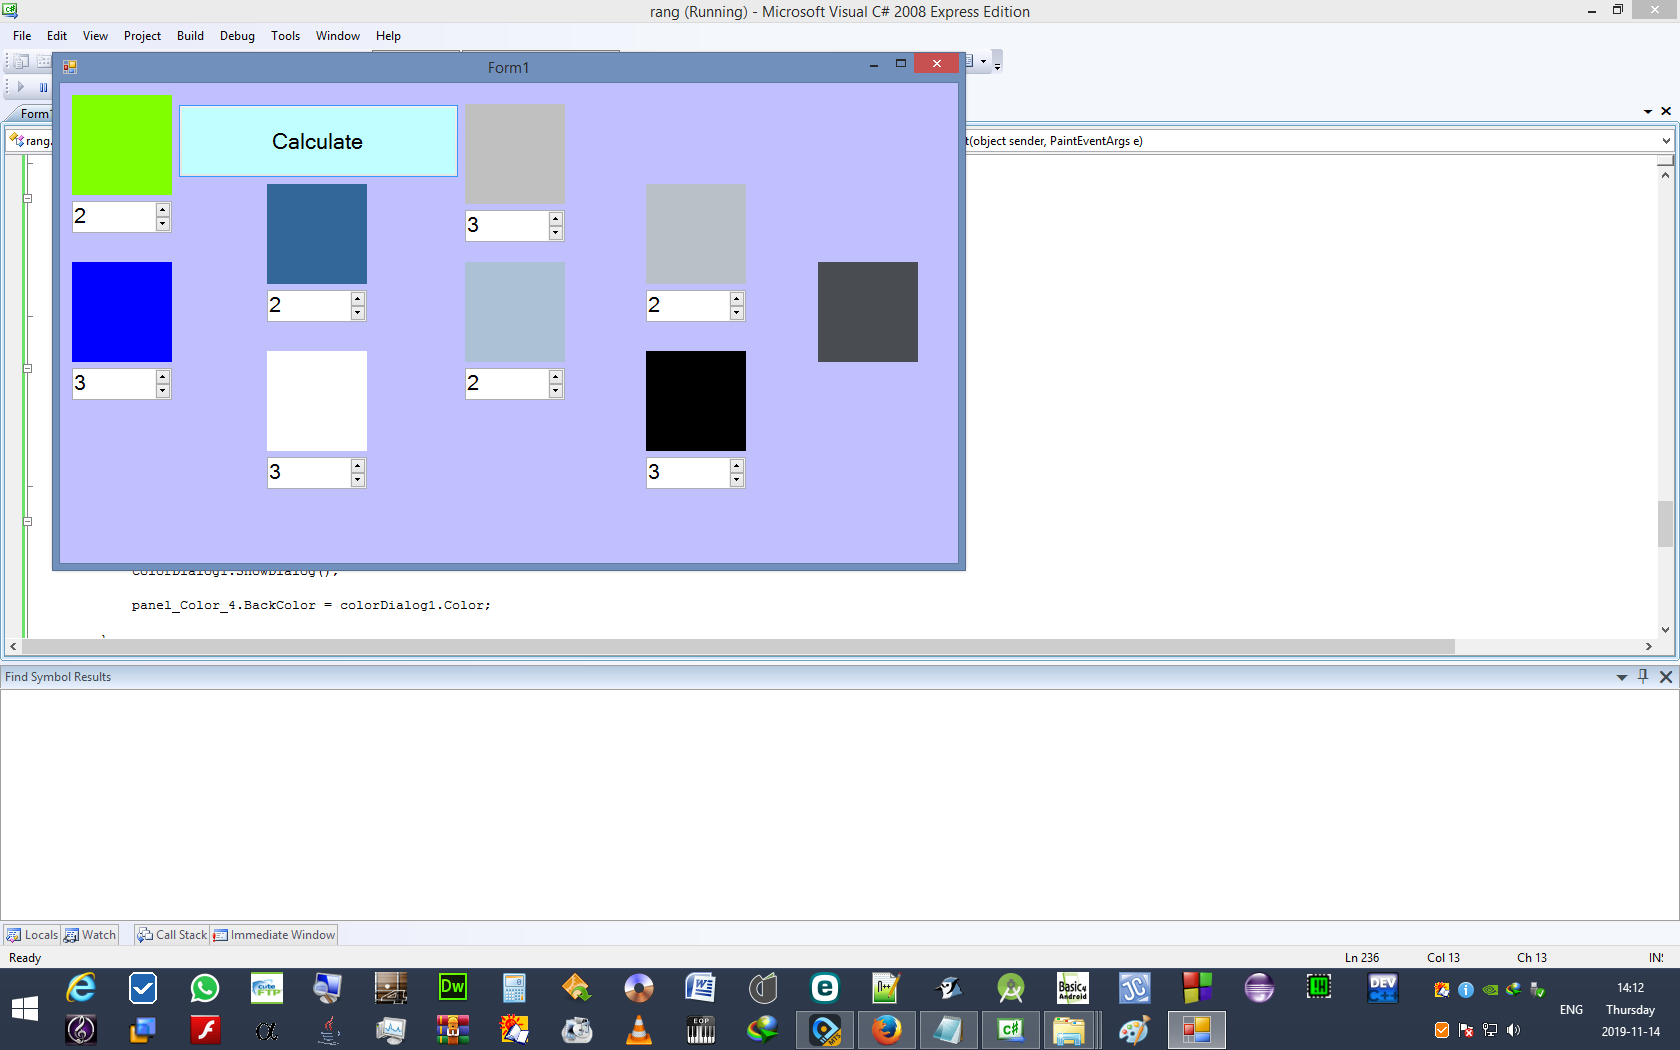1680x1050 pixels.
Task: Click the code editor horizontal scrollbar thumb
Action: click(x=738, y=647)
